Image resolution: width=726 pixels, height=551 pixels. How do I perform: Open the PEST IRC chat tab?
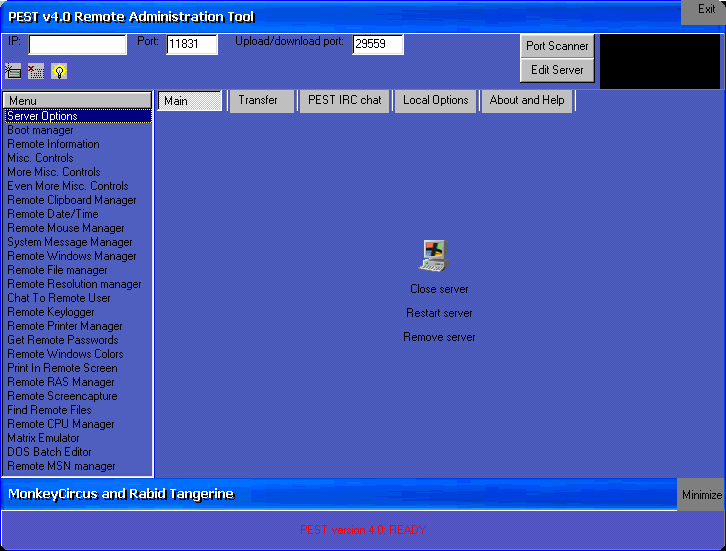coord(344,100)
